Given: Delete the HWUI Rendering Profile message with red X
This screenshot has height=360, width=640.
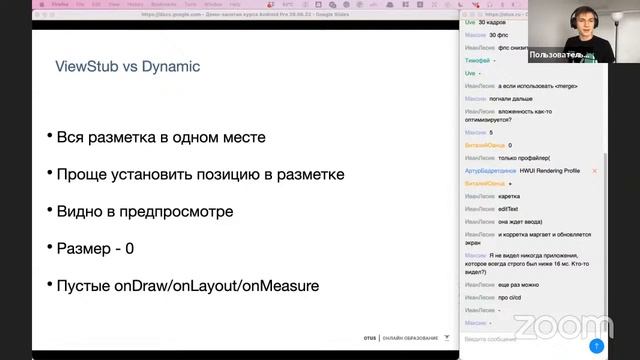Looking at the screenshot, I should (594, 171).
